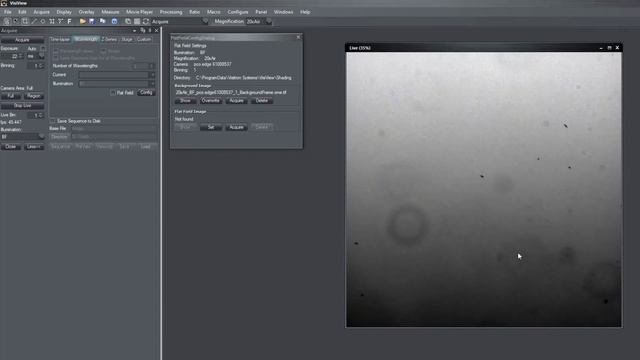Click the refresh arrows toolbar icon
Viewport: 640px width, 360px height.
point(146,21)
